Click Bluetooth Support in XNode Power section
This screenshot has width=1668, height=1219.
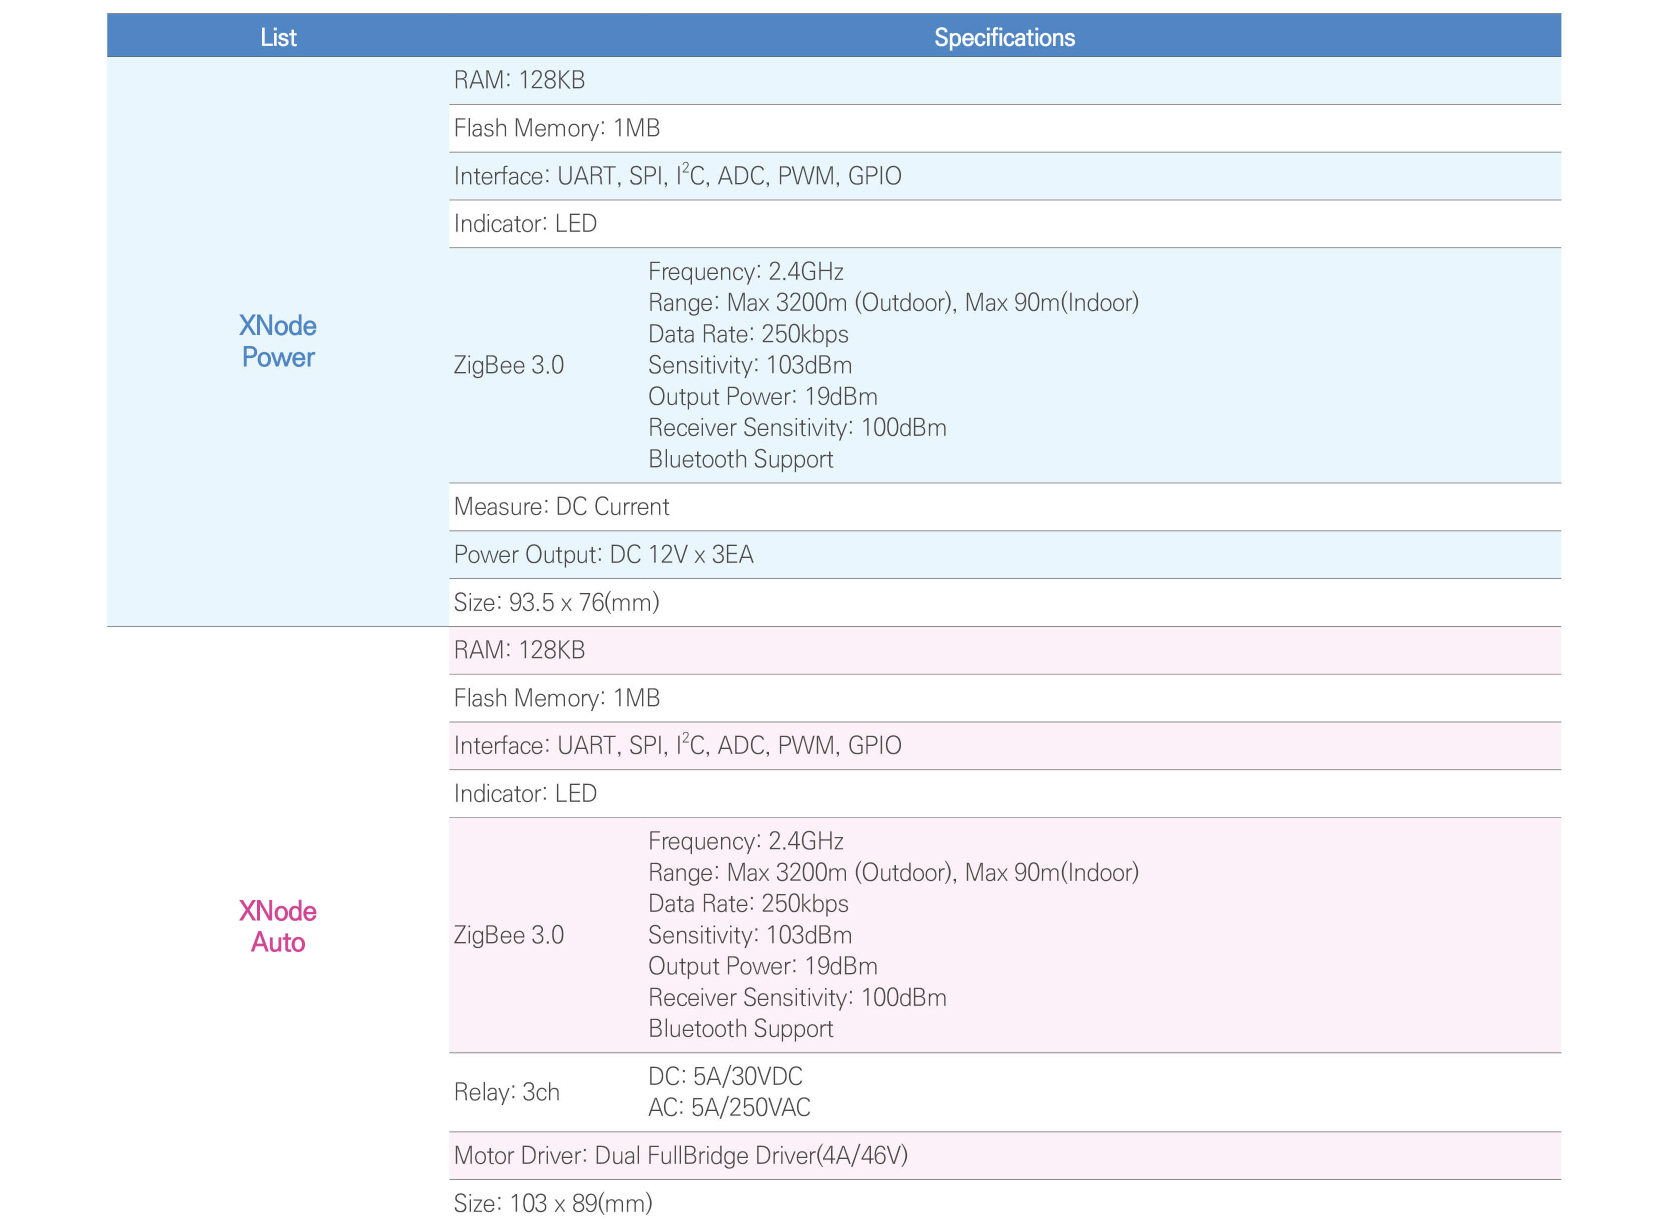tap(740, 459)
